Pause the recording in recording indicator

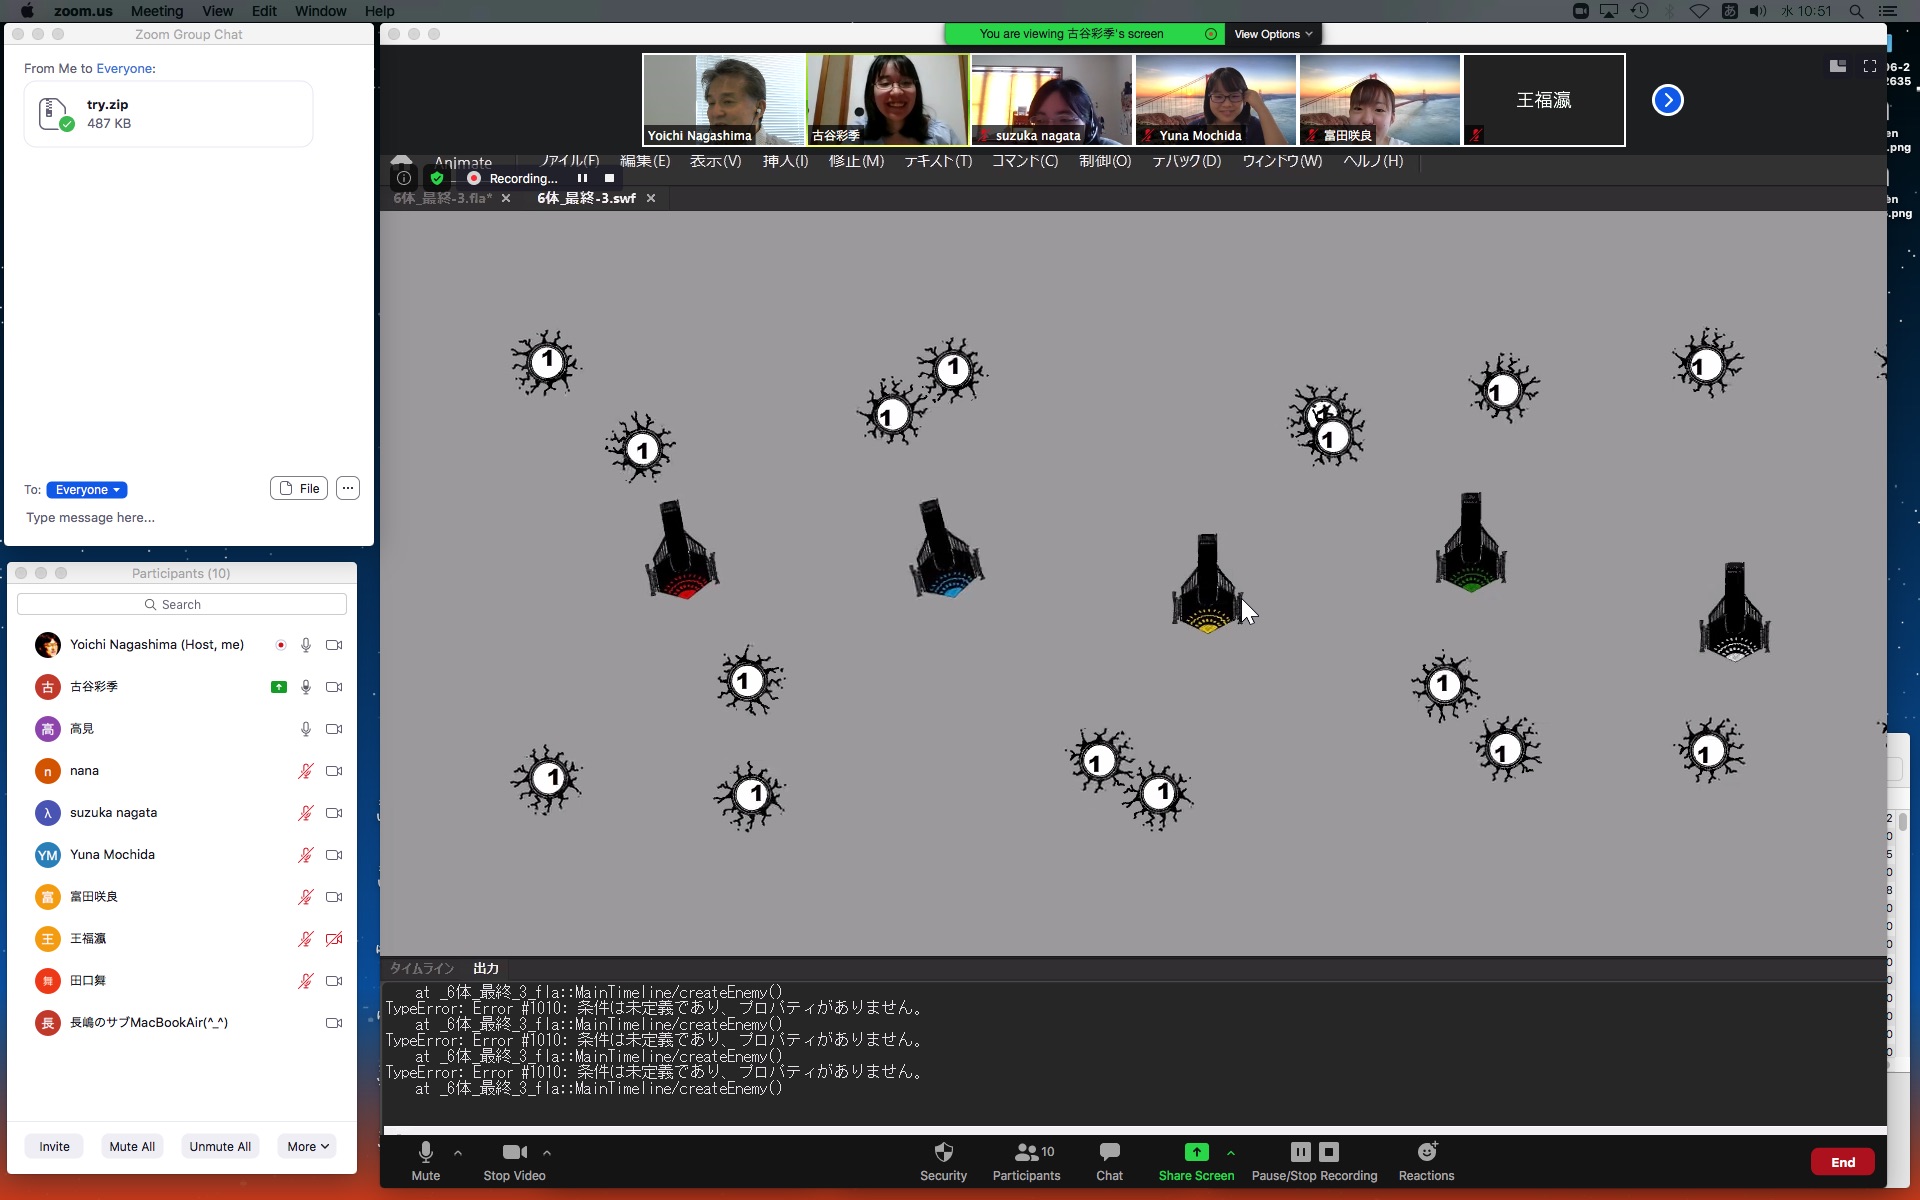(582, 178)
